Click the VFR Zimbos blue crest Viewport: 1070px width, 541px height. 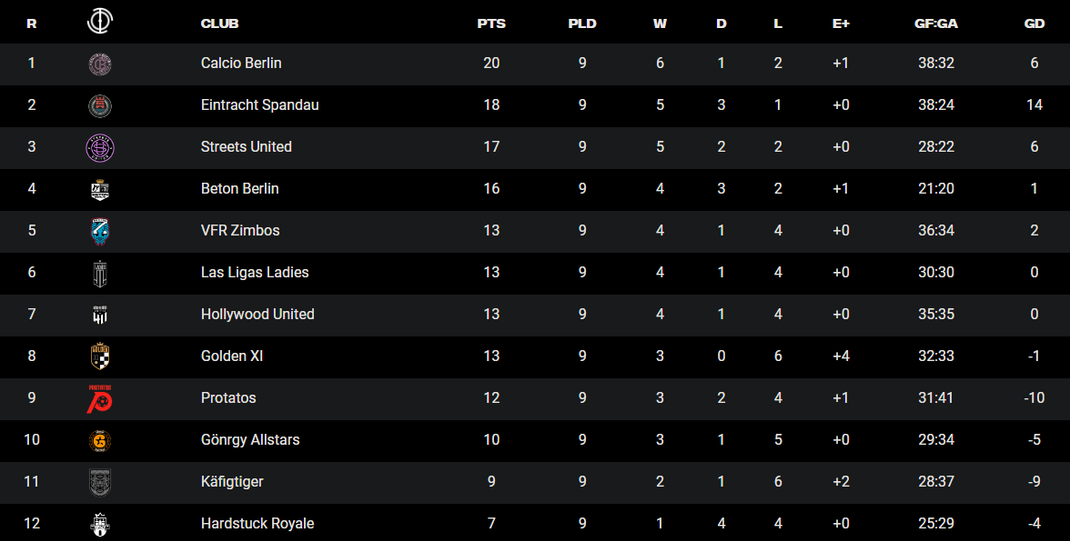(x=100, y=231)
